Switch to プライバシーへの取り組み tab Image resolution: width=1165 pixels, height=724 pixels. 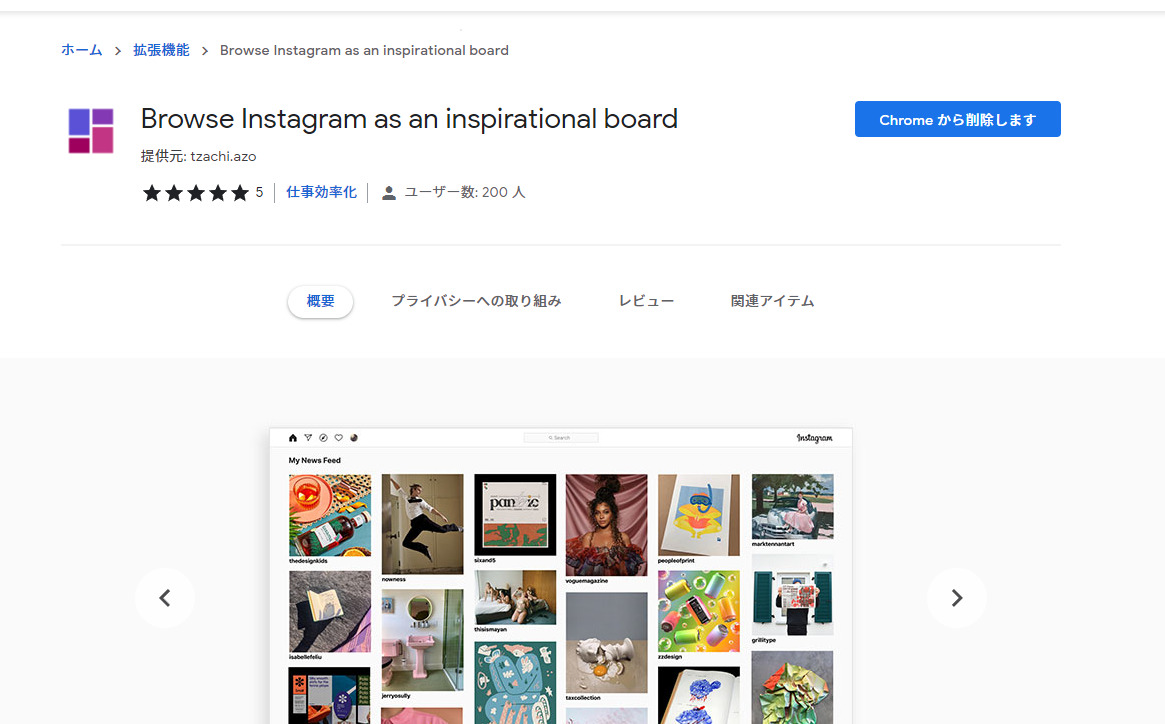[476, 301]
